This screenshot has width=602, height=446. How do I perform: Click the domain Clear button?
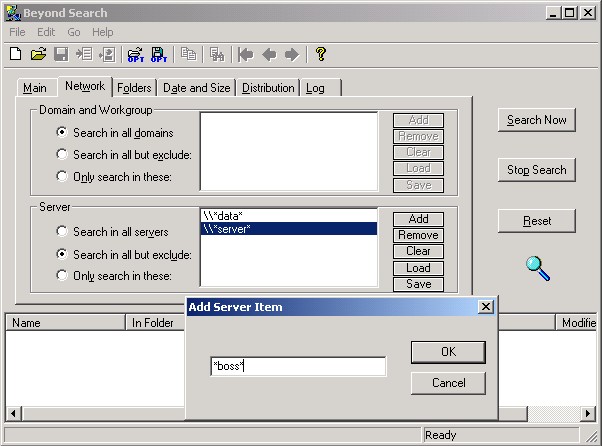click(418, 152)
